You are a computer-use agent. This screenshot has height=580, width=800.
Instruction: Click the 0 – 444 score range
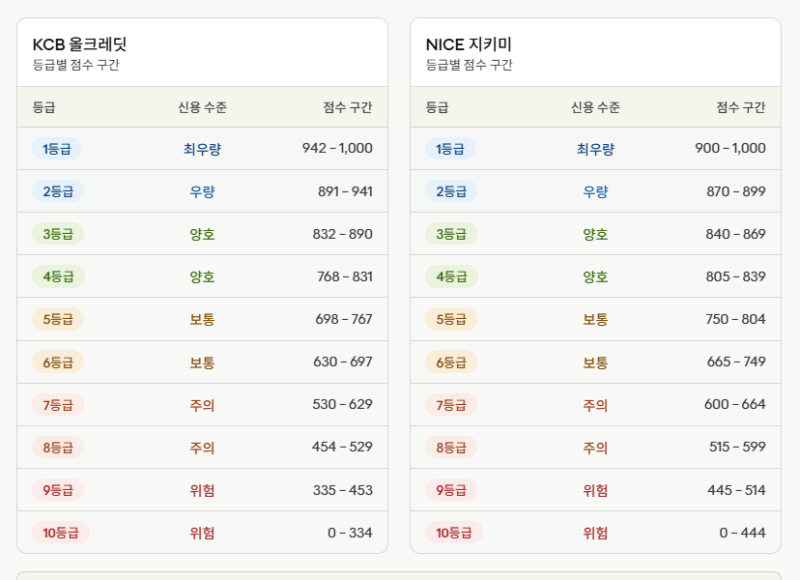(x=743, y=533)
